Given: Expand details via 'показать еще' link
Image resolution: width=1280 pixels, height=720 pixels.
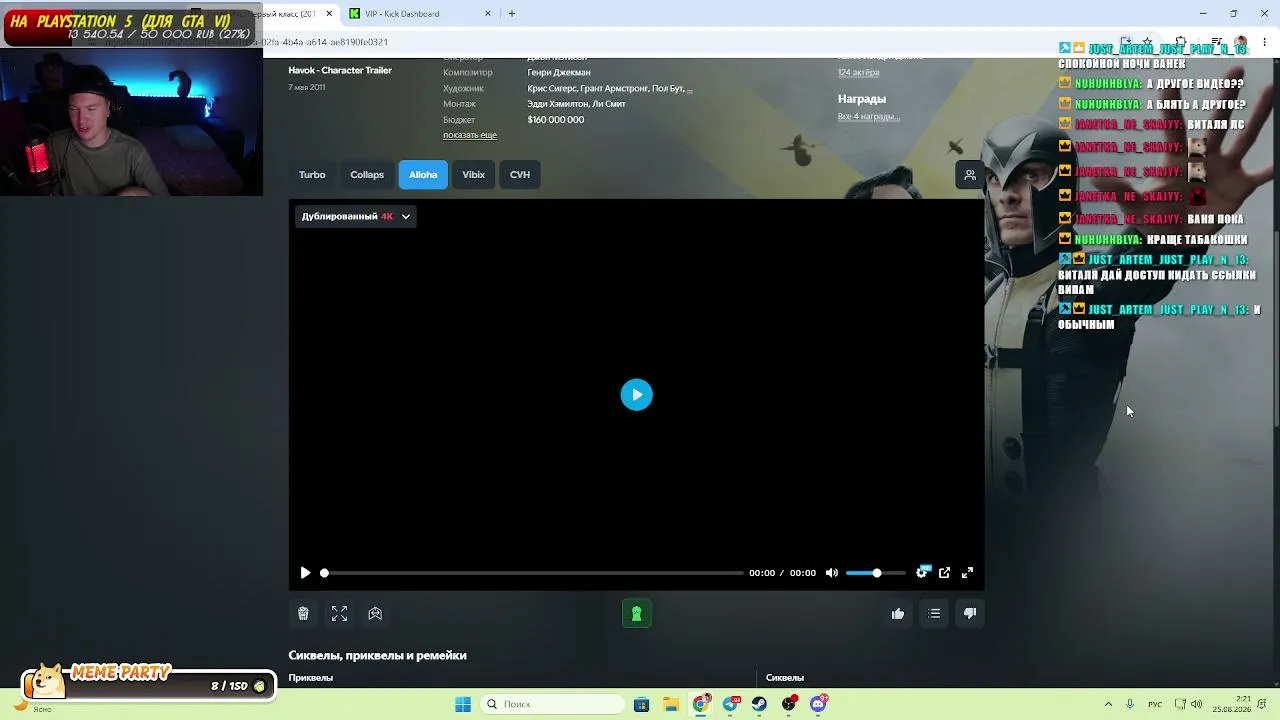Looking at the screenshot, I should point(470,135).
